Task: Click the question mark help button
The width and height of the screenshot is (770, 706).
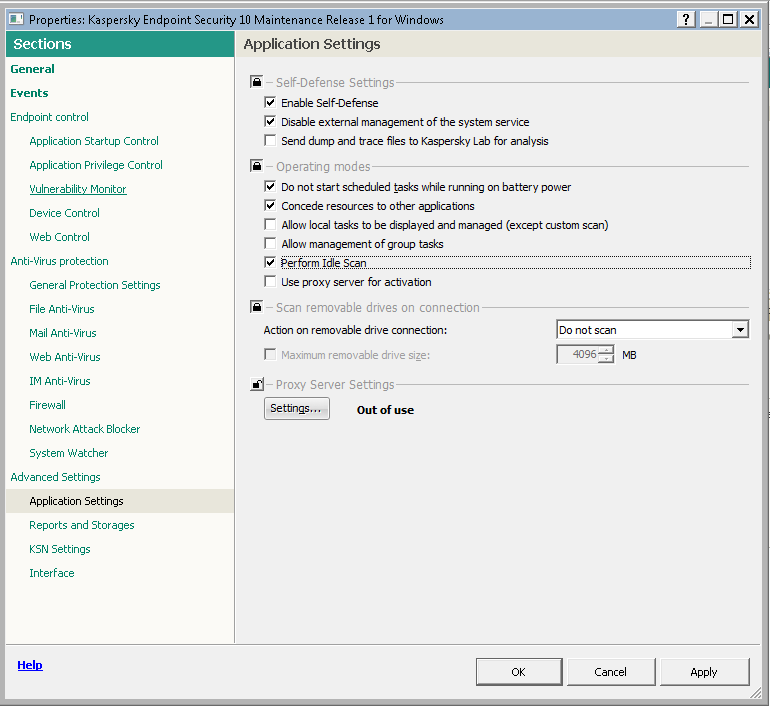Action: point(686,19)
